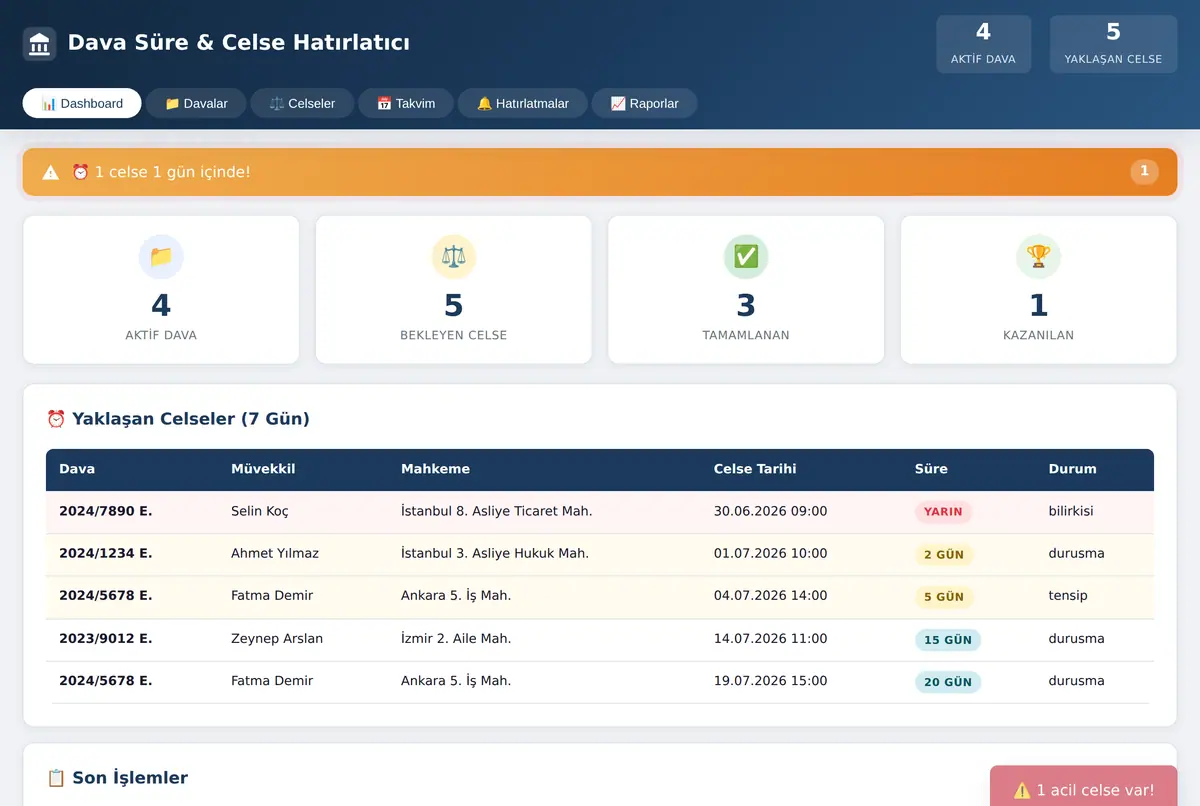Click the green checkmark icon above Tamamlanan
The width and height of the screenshot is (1200, 806).
tap(746, 257)
